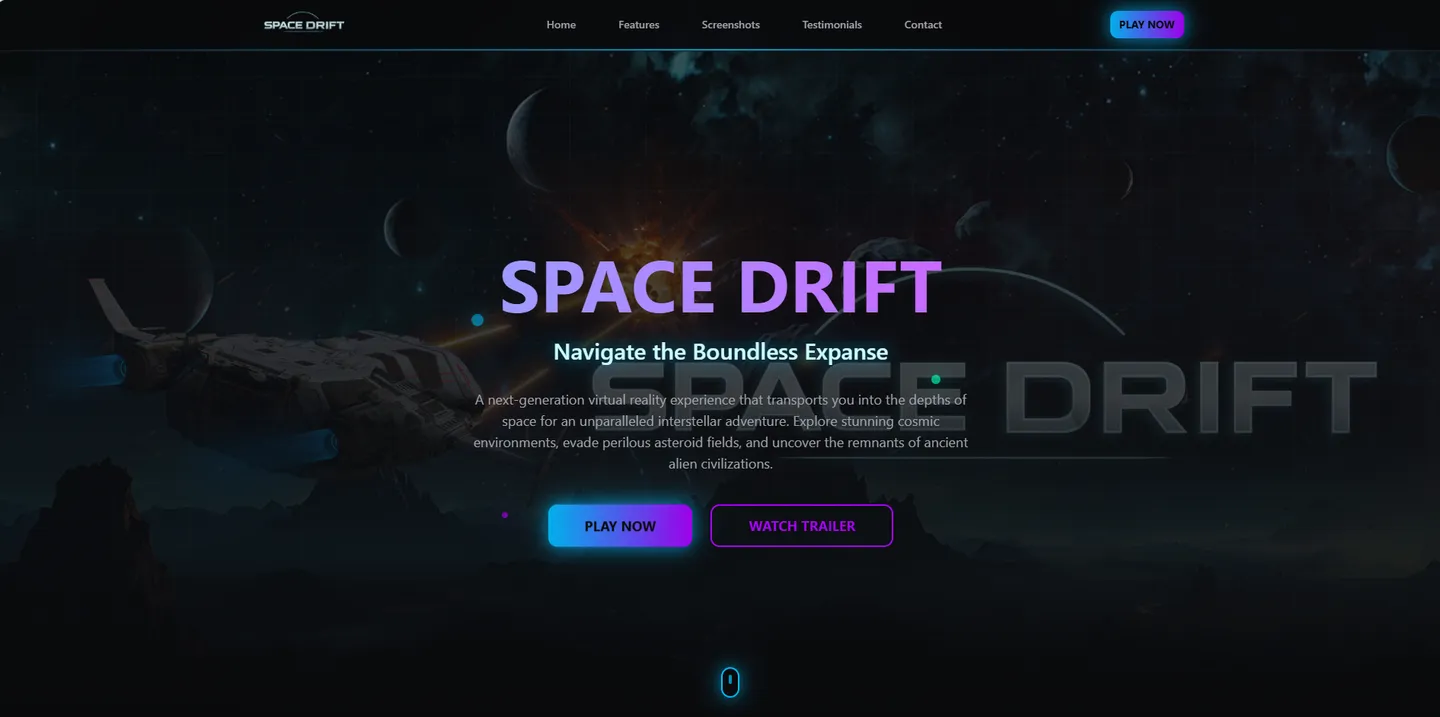Open the Features nav link
This screenshot has width=1440, height=717.
639,25
